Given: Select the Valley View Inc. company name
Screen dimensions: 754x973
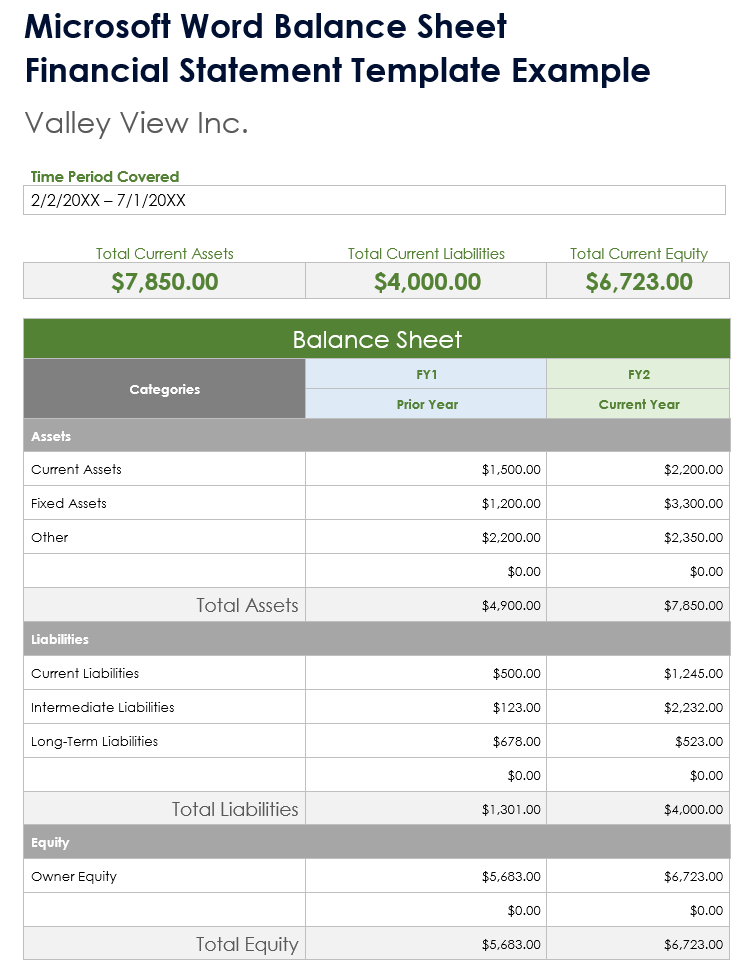Looking at the screenshot, I should point(136,123).
